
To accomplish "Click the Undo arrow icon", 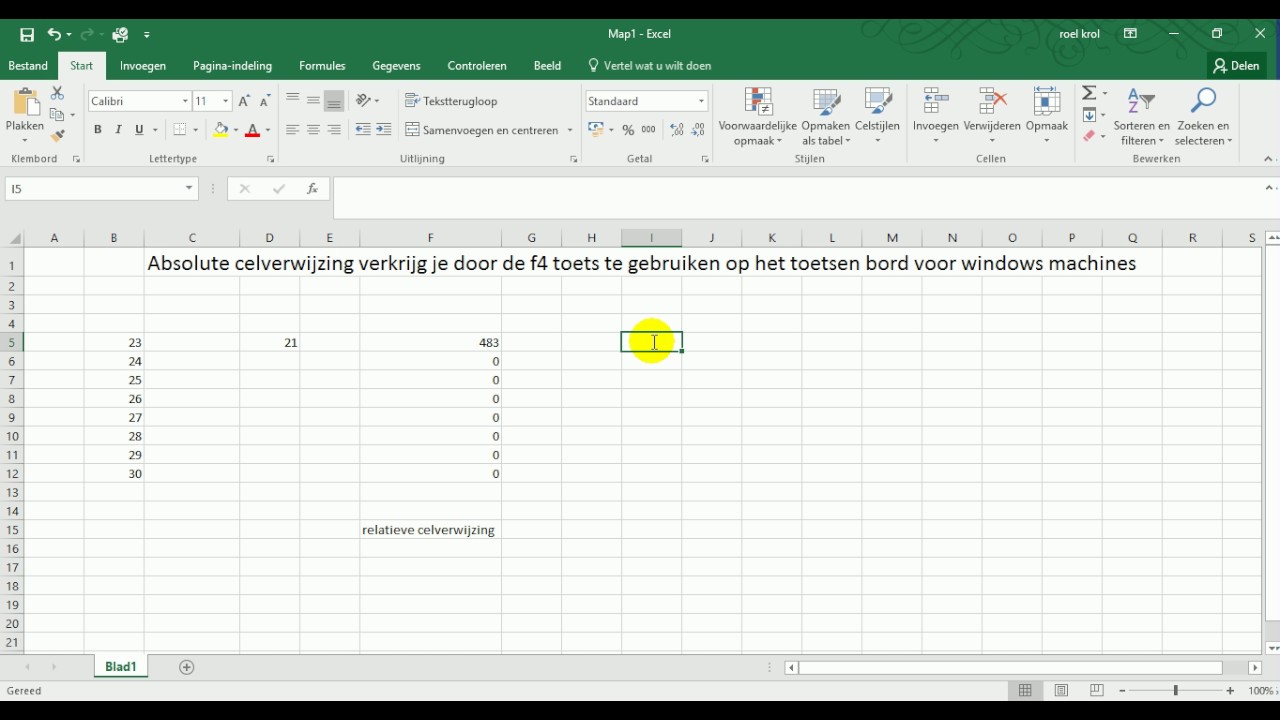I will 54,34.
